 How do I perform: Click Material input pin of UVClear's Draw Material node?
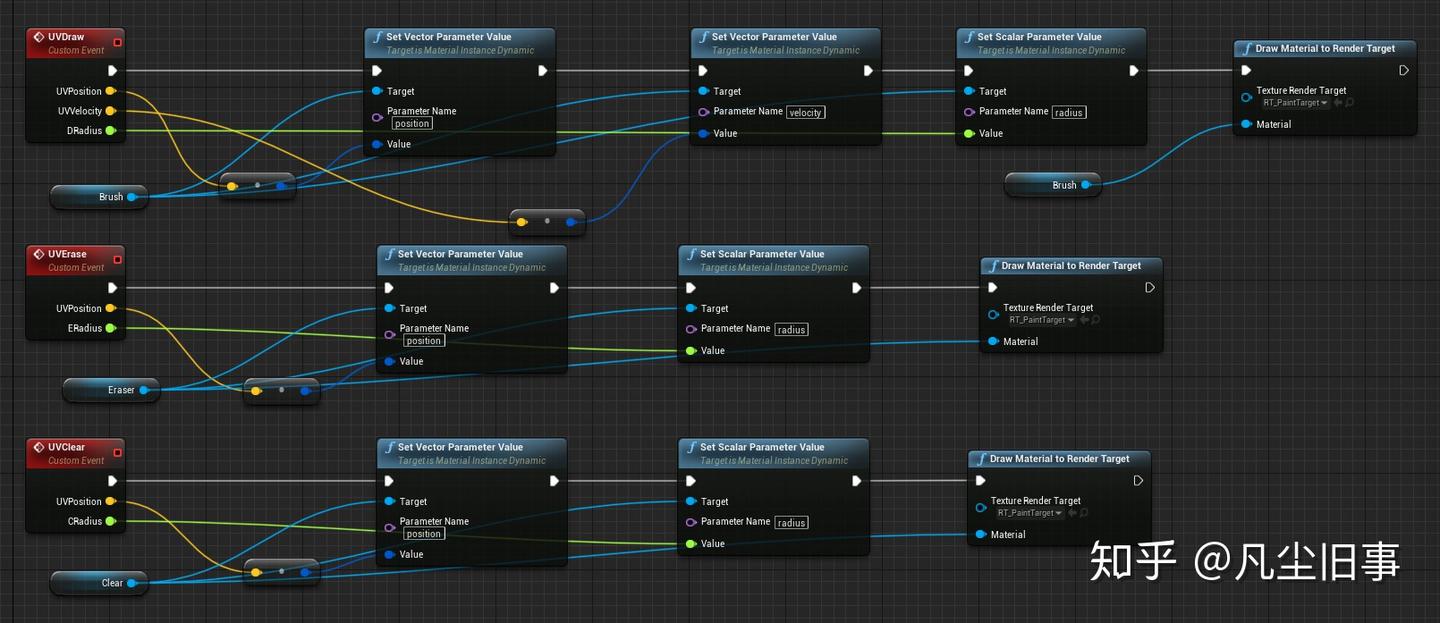coord(981,534)
